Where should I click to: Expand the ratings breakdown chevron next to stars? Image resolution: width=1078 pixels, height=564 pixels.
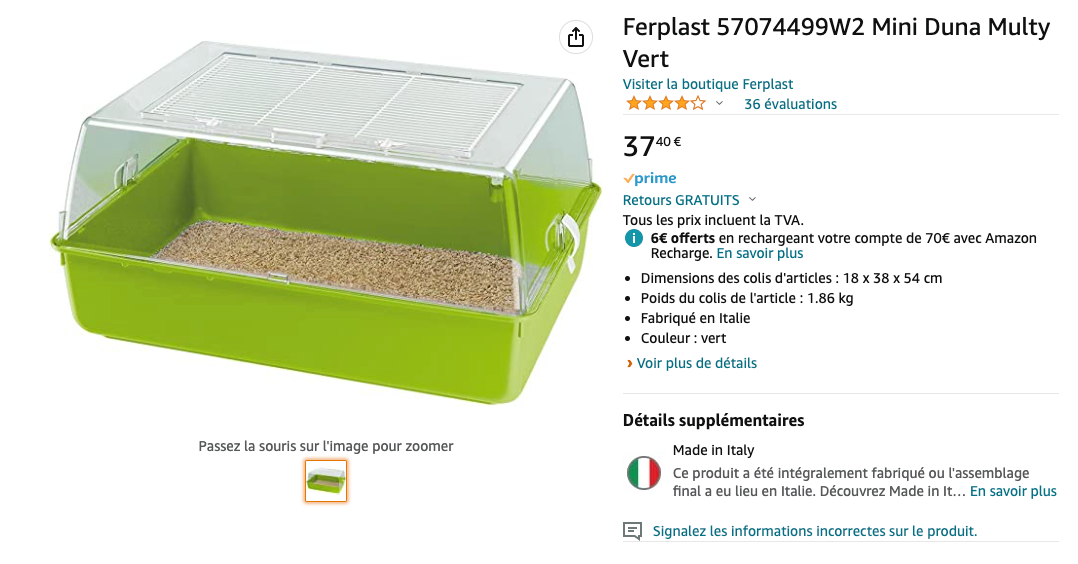719,104
